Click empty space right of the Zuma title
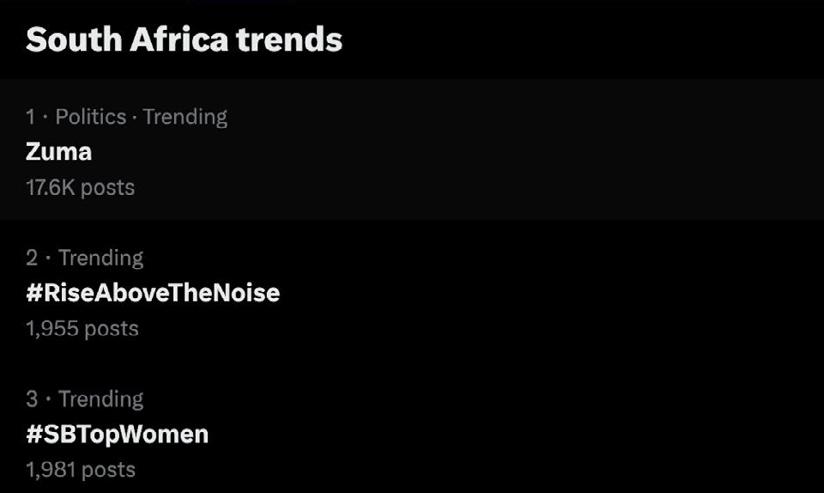Screen dimensions: 824x493 coord(450,151)
